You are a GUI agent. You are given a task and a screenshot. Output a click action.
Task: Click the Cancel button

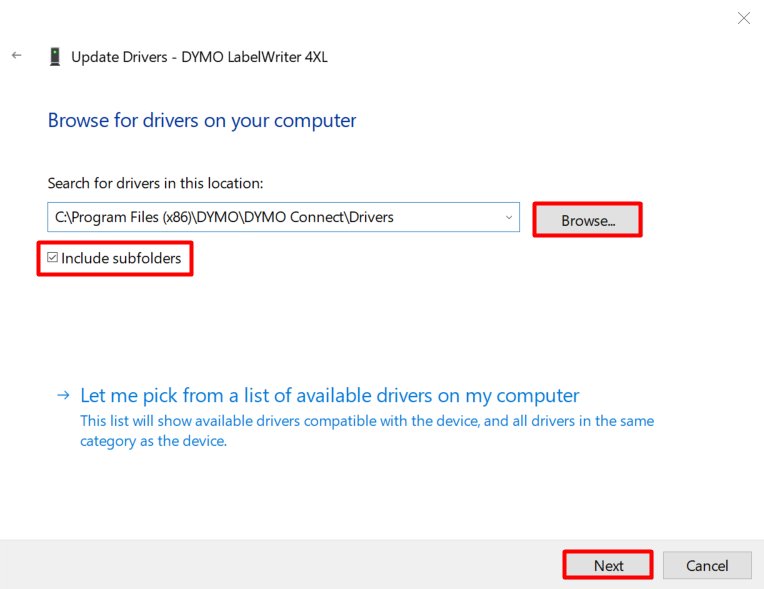click(707, 565)
